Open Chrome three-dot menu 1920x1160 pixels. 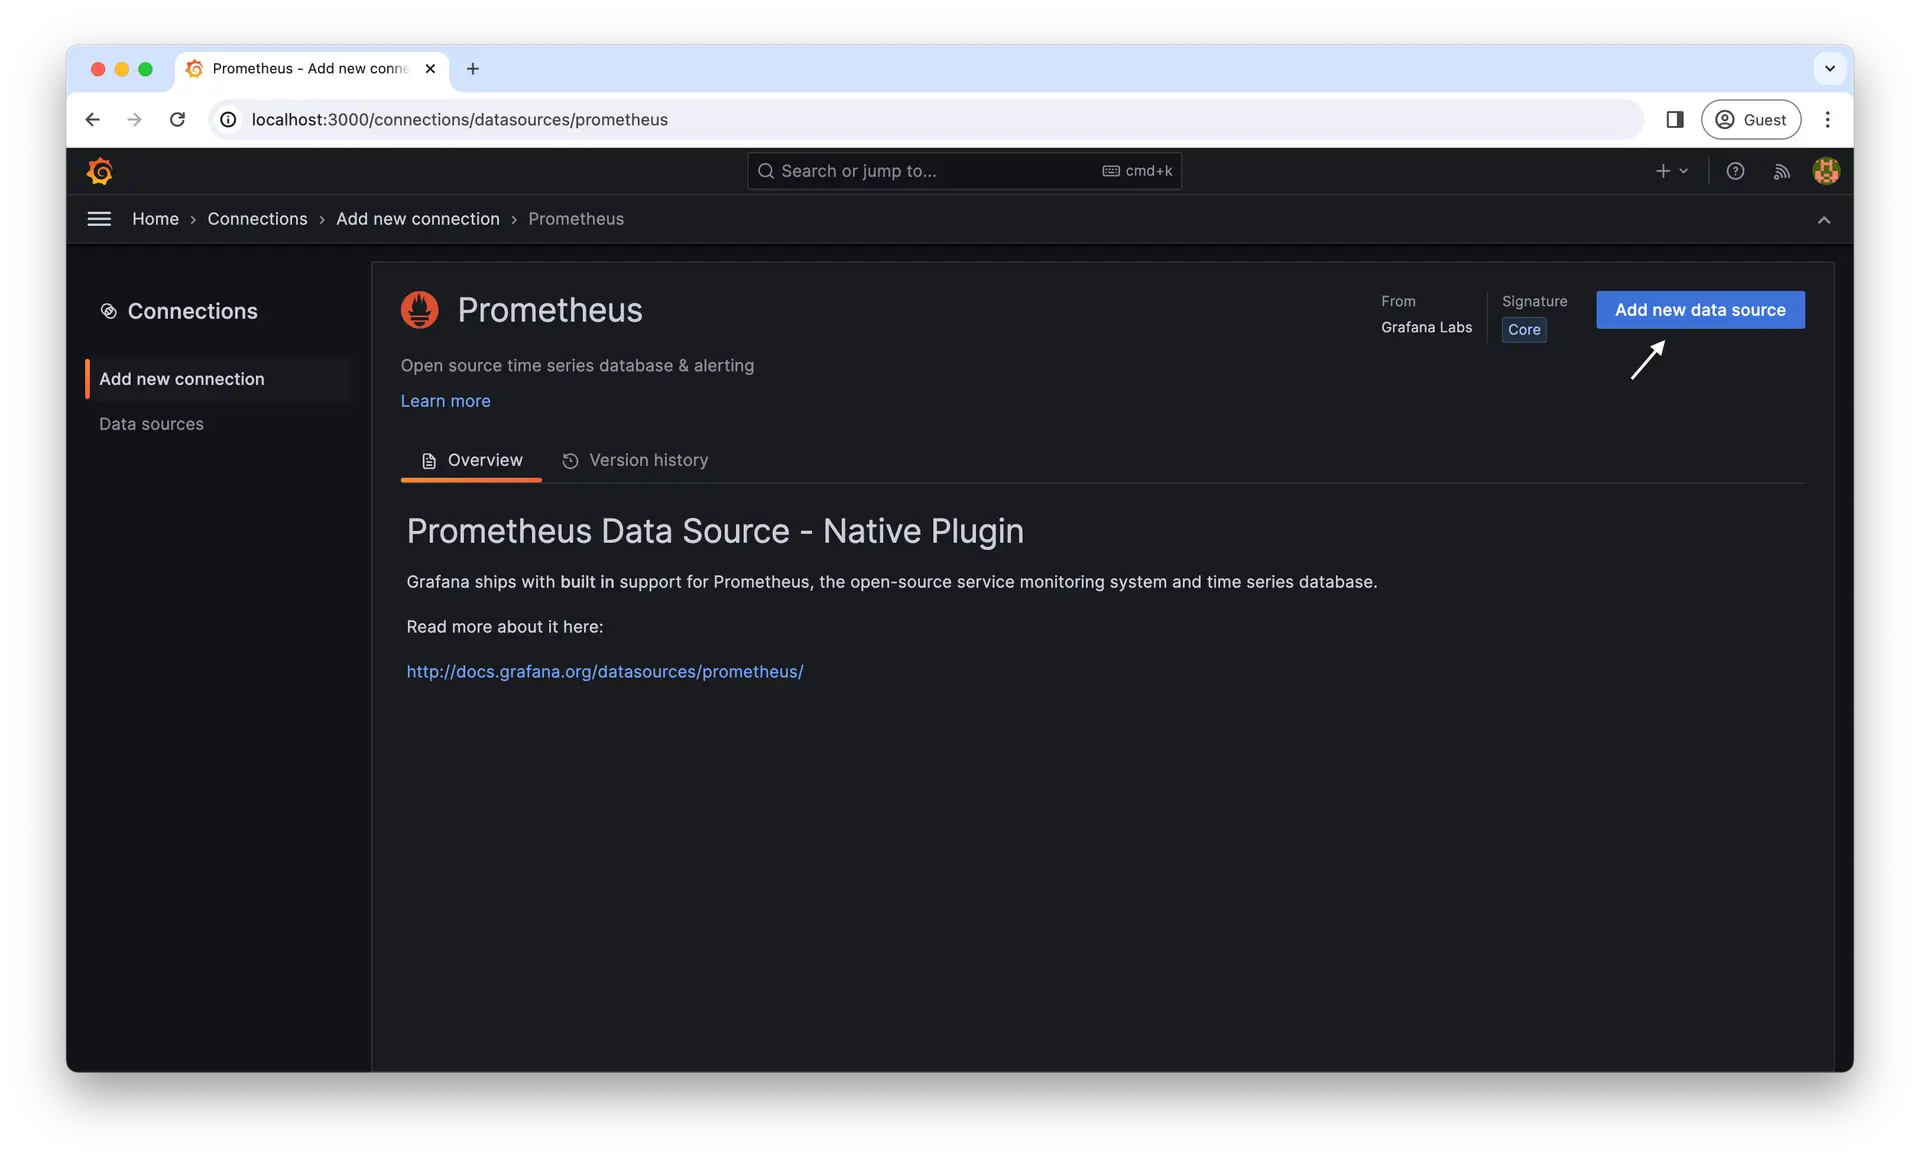point(1827,120)
